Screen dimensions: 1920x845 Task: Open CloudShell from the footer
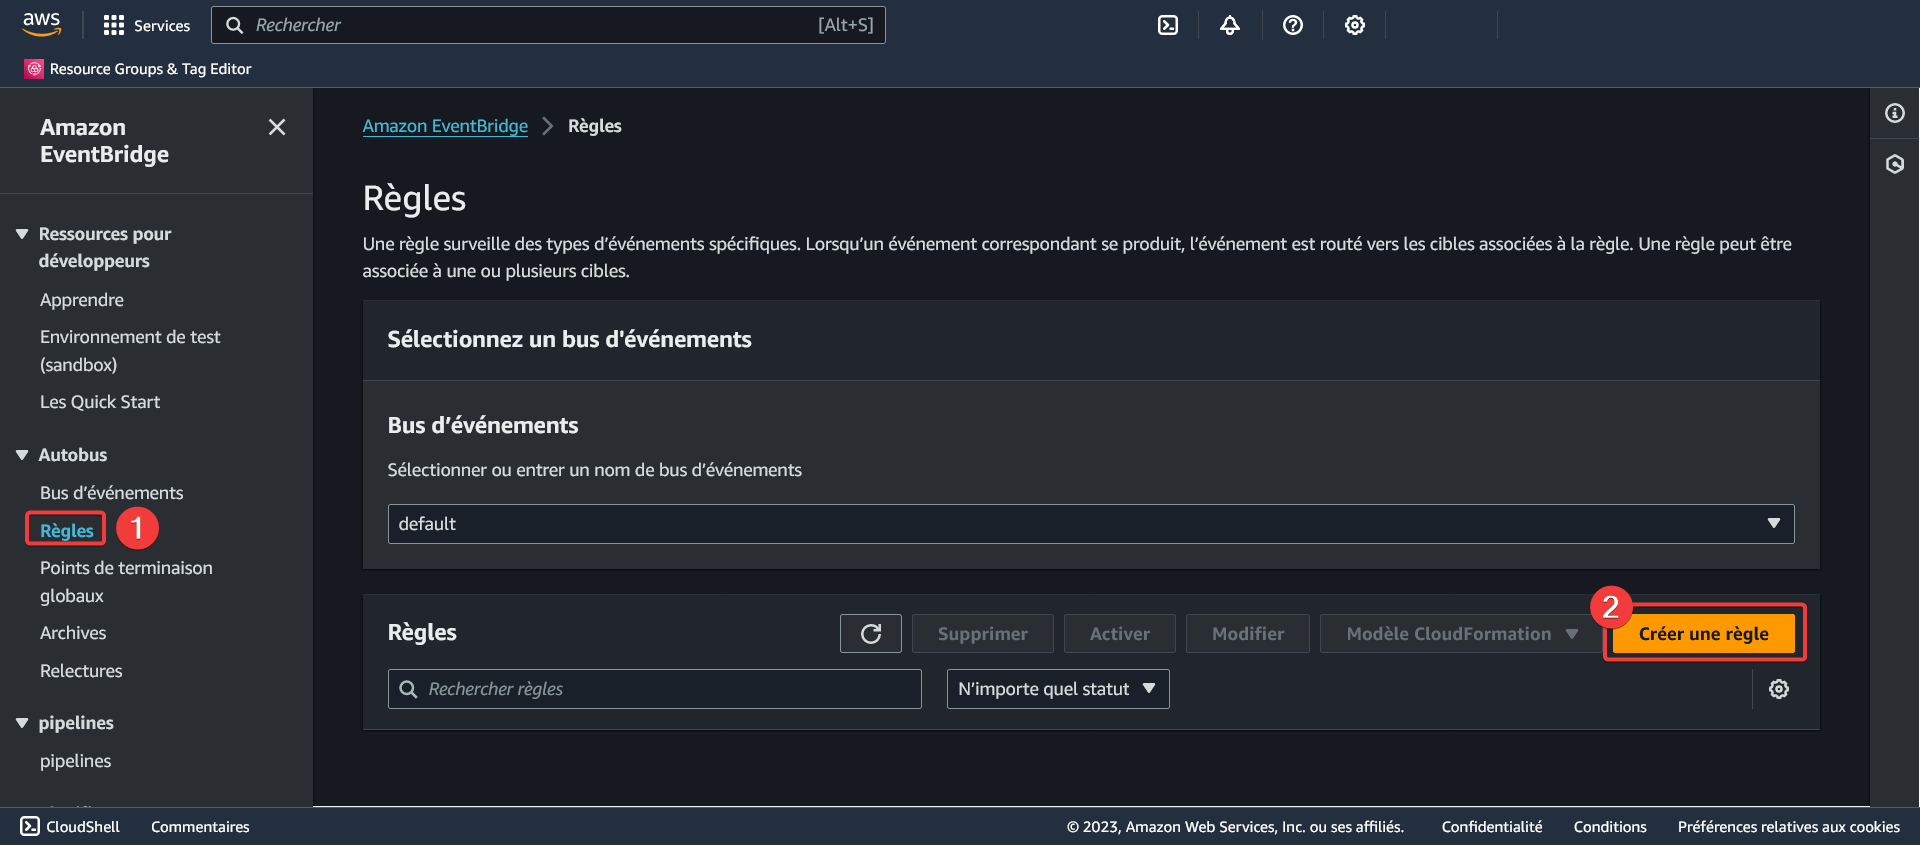[x=70, y=827]
